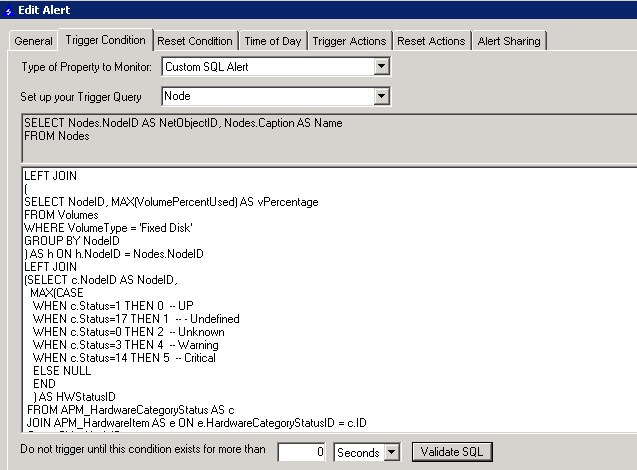Open the Reset Condition tab

coord(195,41)
